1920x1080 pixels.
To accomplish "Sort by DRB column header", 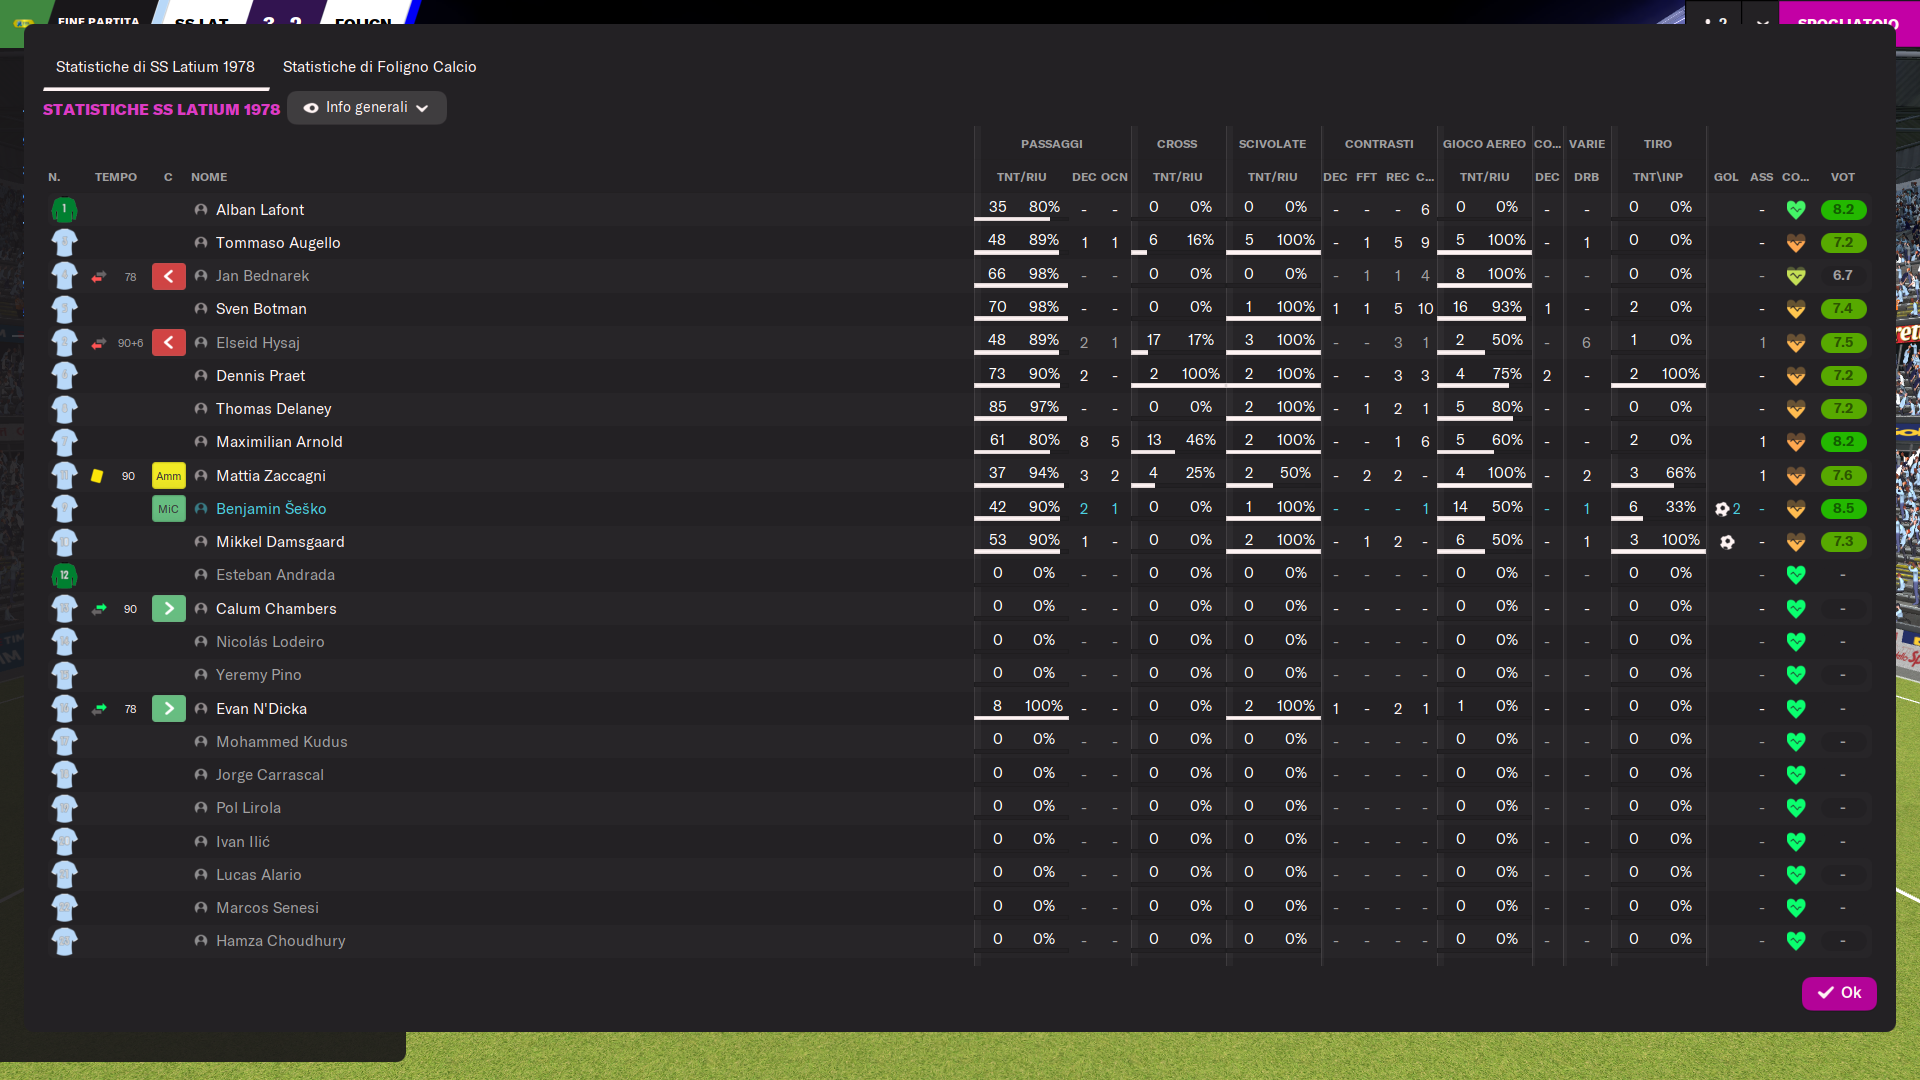I will 1586,177.
